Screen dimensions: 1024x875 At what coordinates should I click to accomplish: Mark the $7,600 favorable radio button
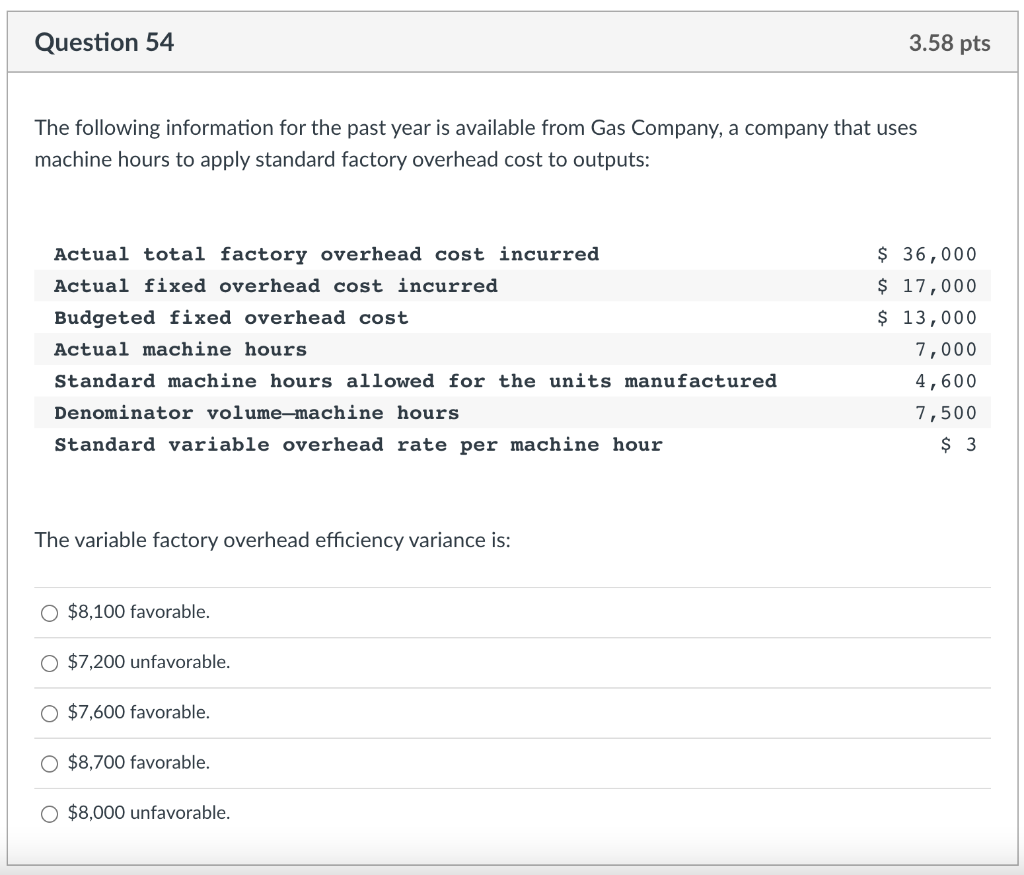(50, 714)
